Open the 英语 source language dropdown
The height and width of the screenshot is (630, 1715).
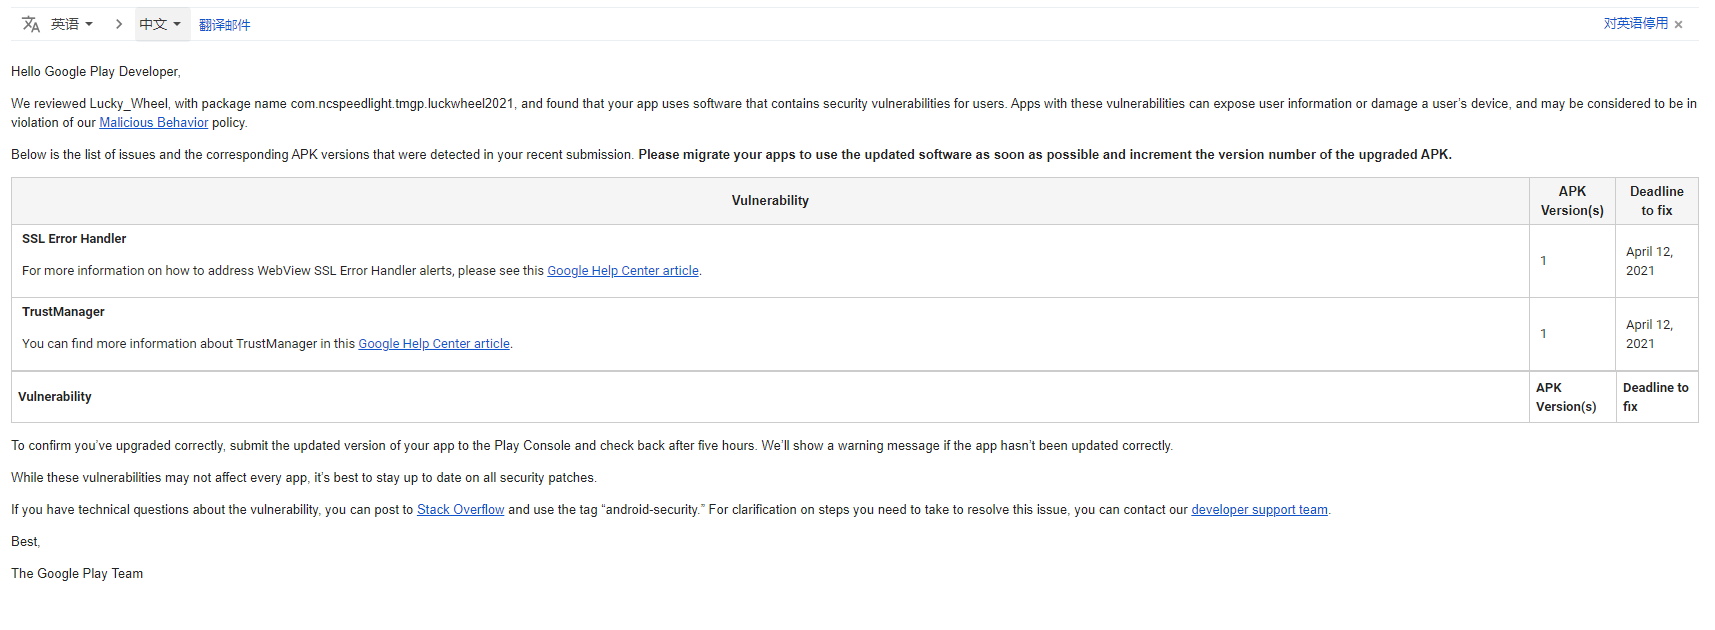coord(72,24)
